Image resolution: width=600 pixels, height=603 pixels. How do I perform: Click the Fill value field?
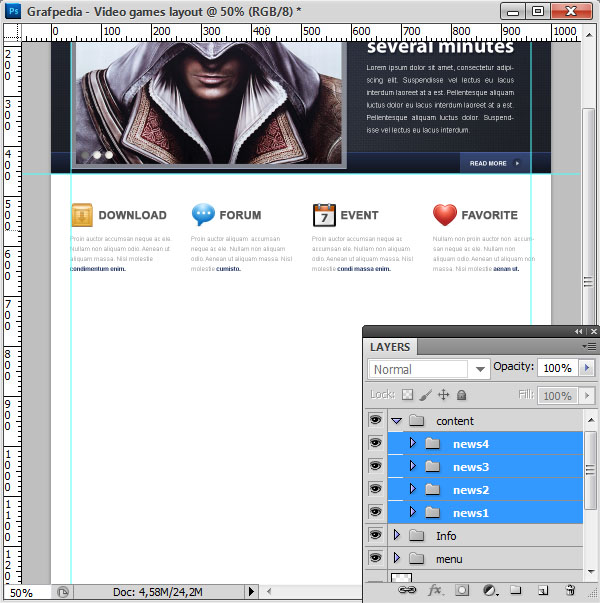pyautogui.click(x=558, y=396)
